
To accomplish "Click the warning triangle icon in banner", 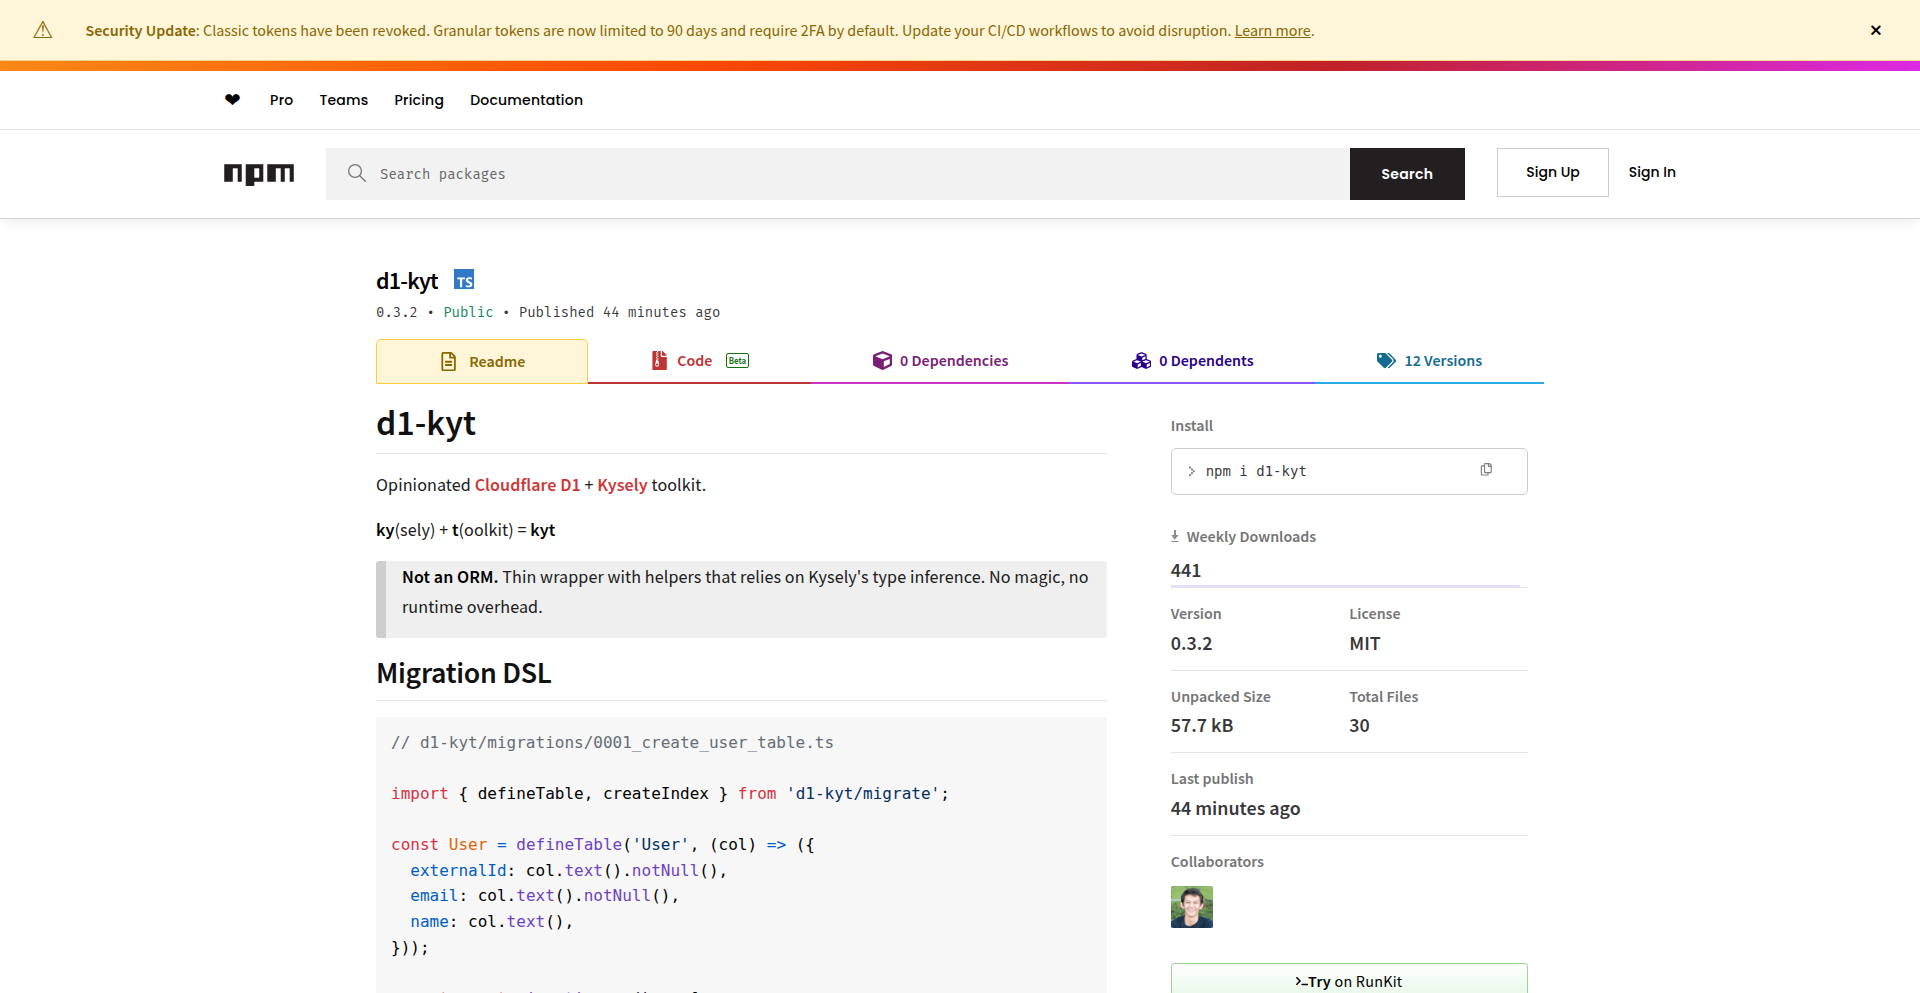I will (x=43, y=31).
